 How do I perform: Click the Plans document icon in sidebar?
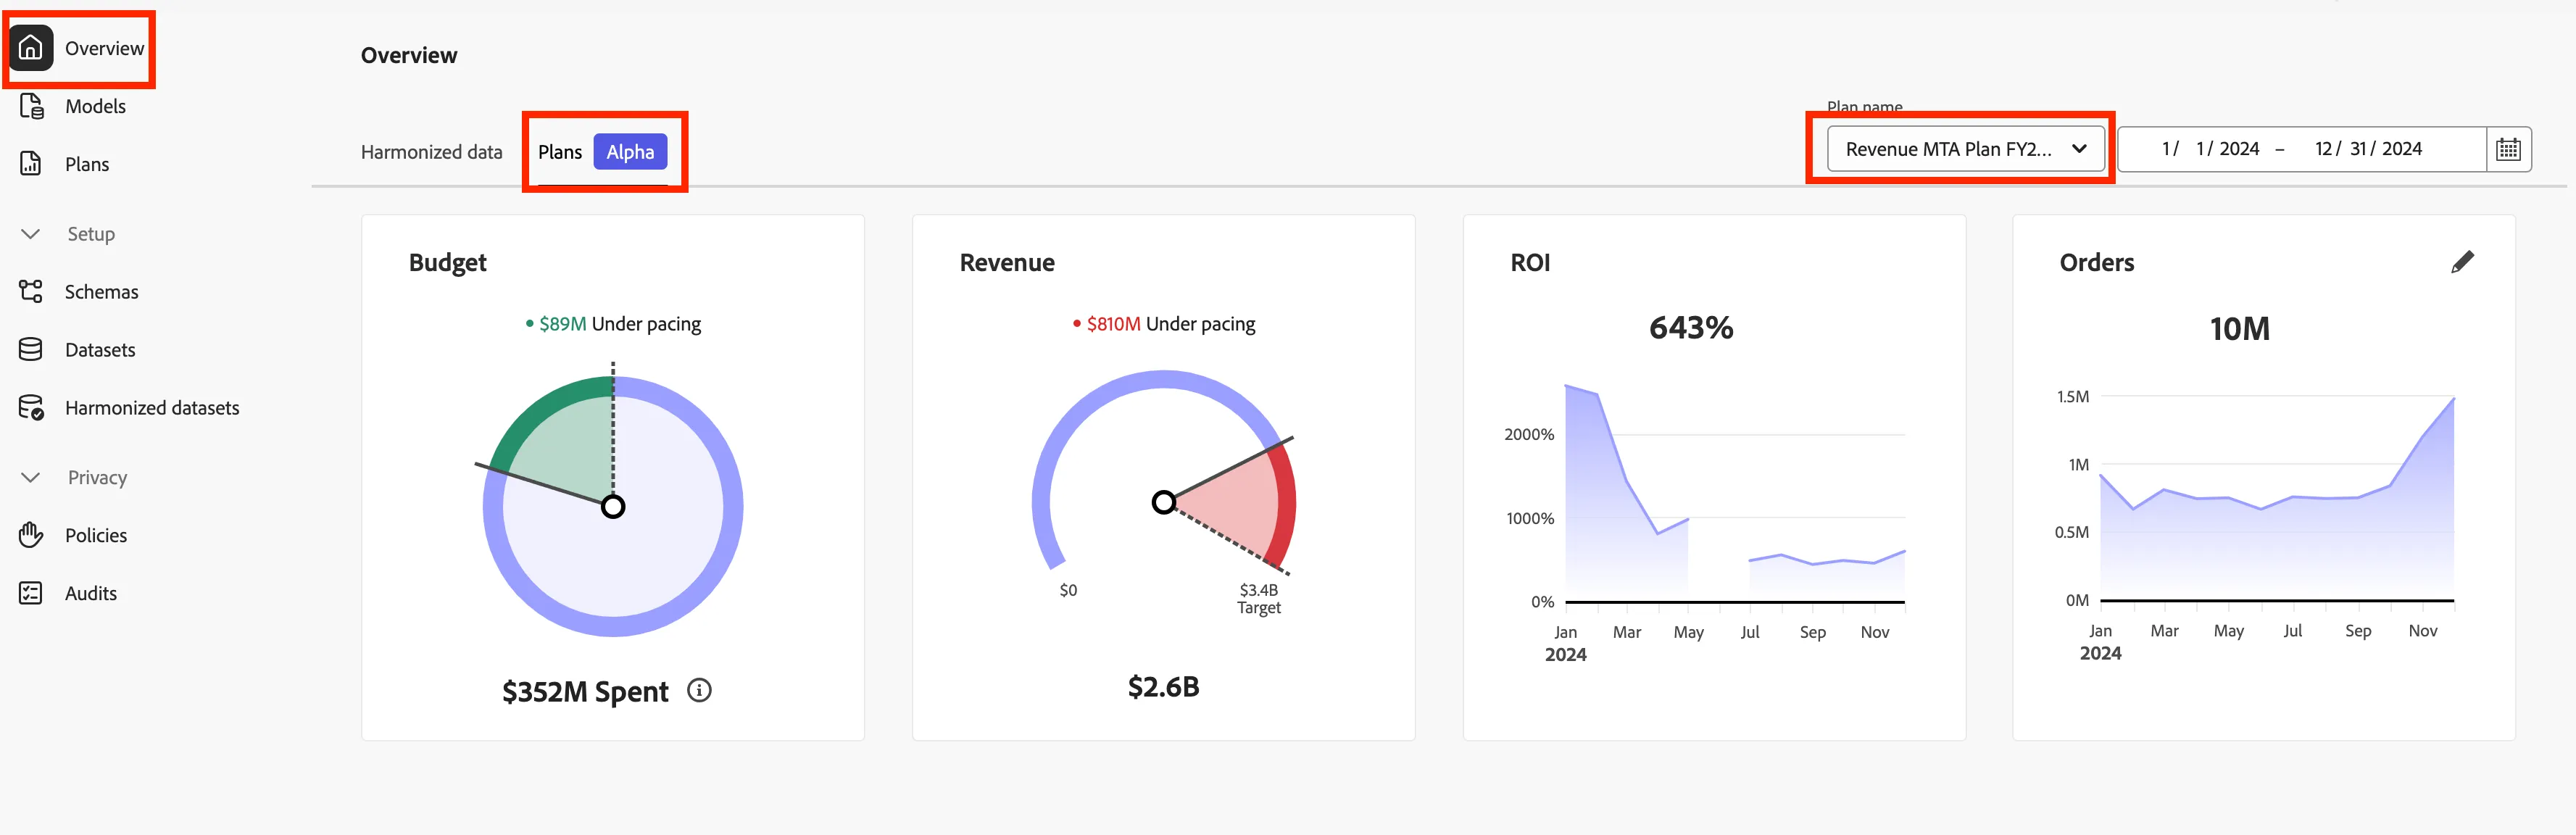tap(31, 164)
